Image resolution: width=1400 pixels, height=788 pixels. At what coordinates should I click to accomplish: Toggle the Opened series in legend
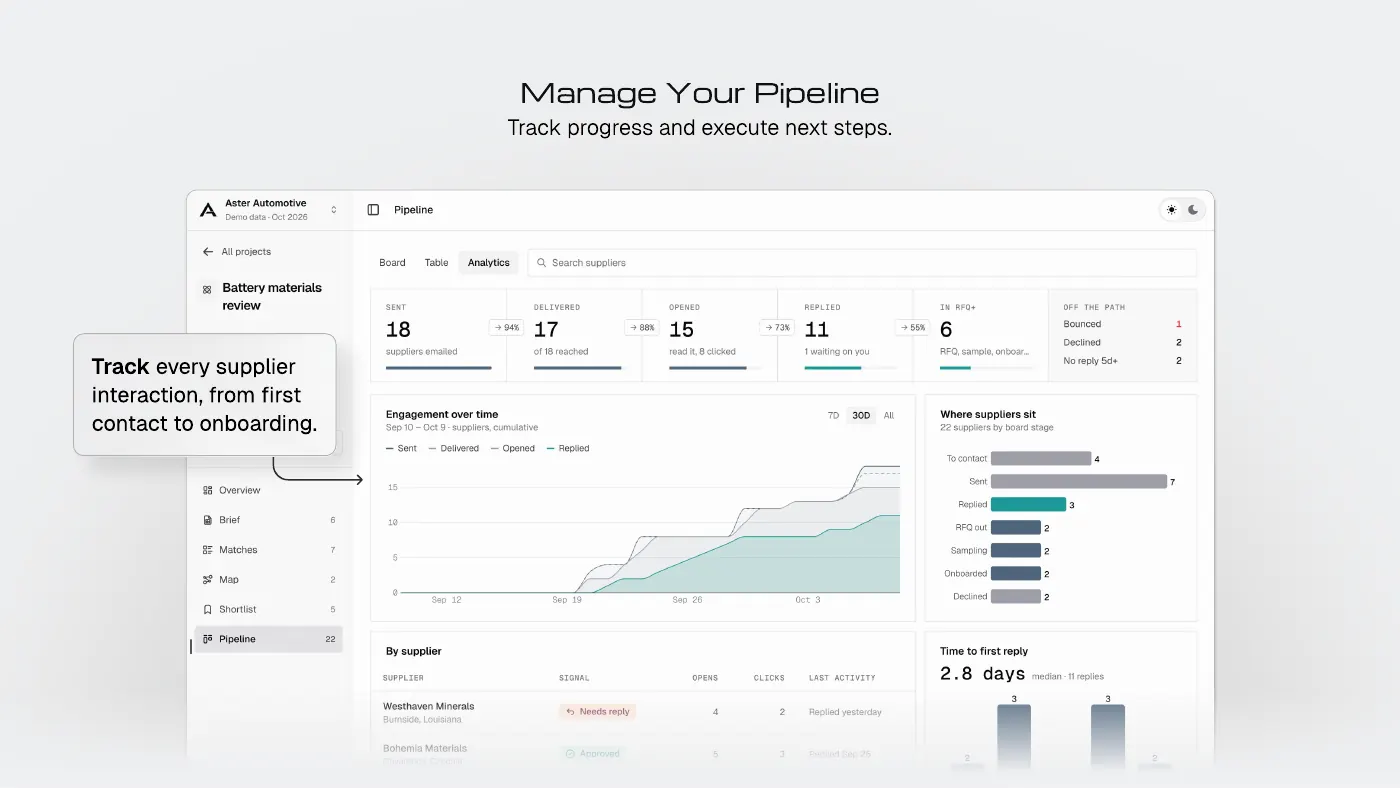[513, 448]
